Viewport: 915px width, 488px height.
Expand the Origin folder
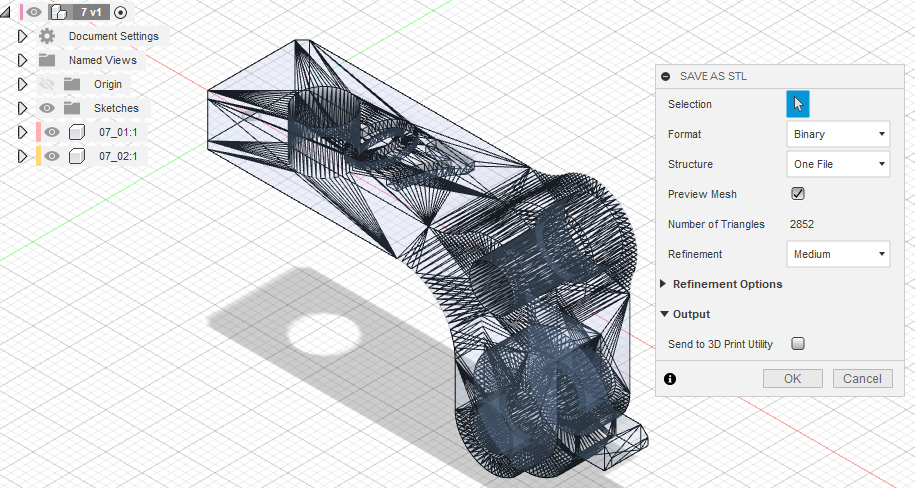tap(22, 84)
